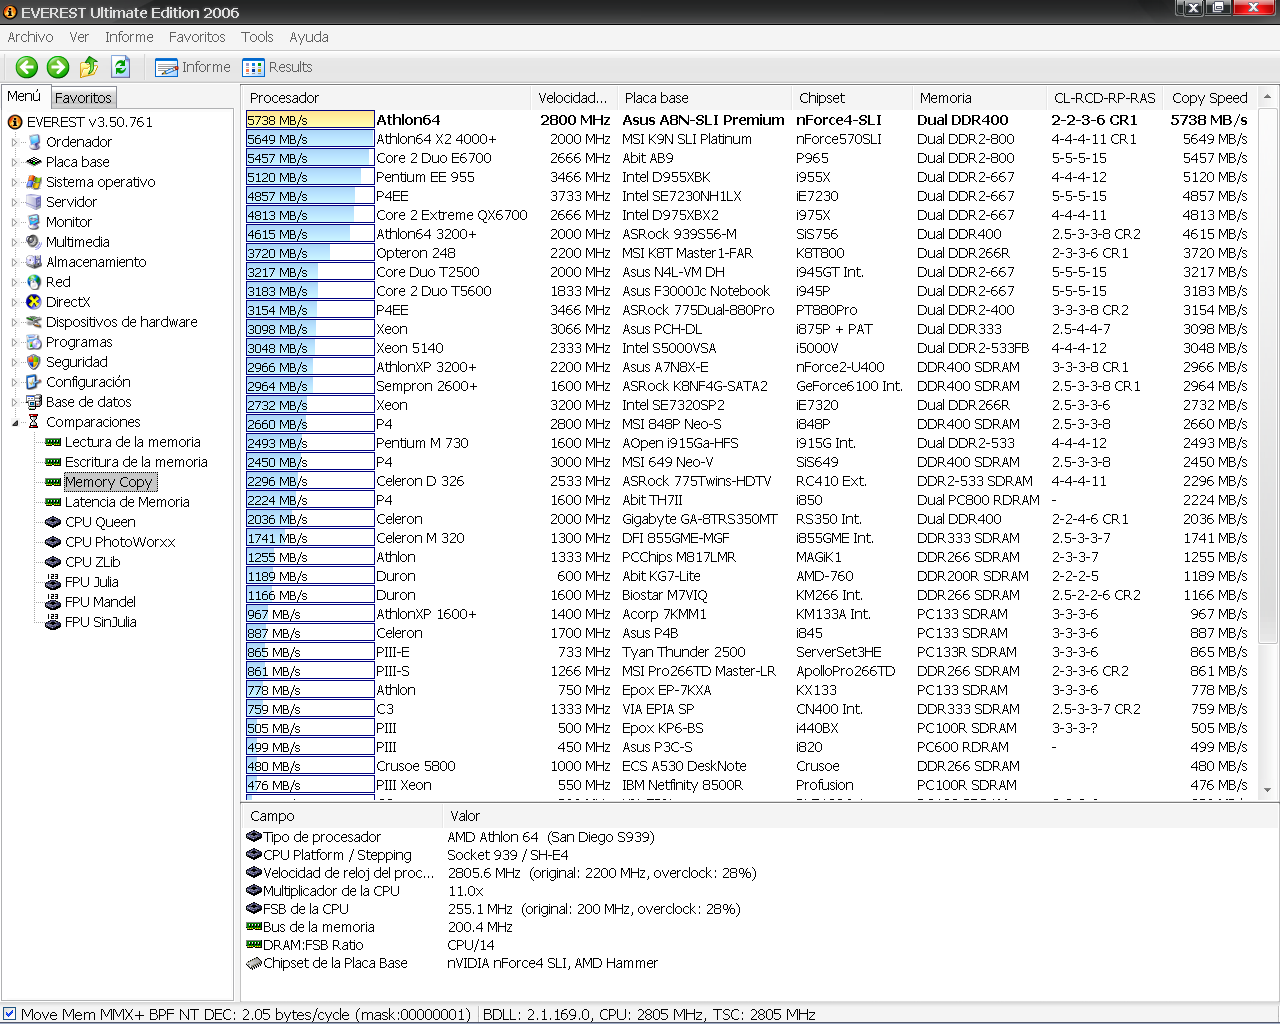The height and width of the screenshot is (1024, 1280).
Task: Click the Up one level arrow icon
Action: click(89, 67)
